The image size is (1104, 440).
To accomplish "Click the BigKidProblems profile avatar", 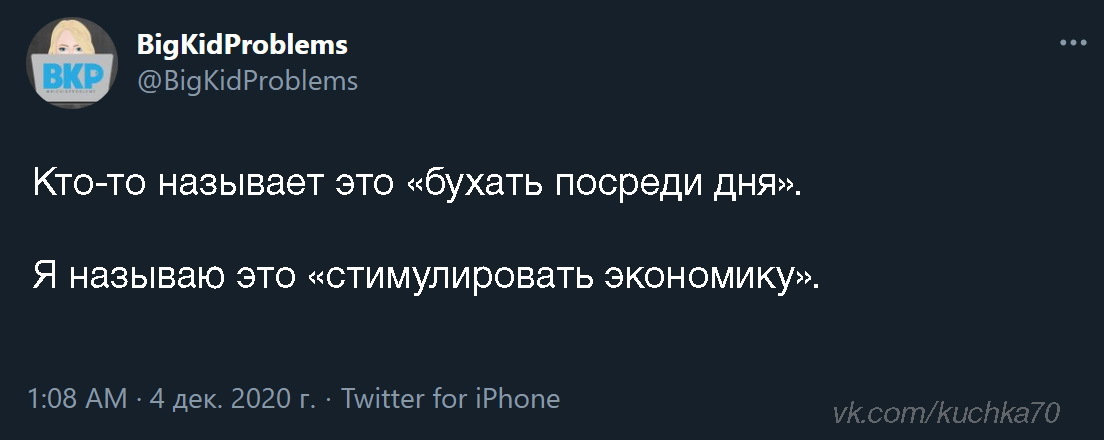I will [x=70, y=63].
